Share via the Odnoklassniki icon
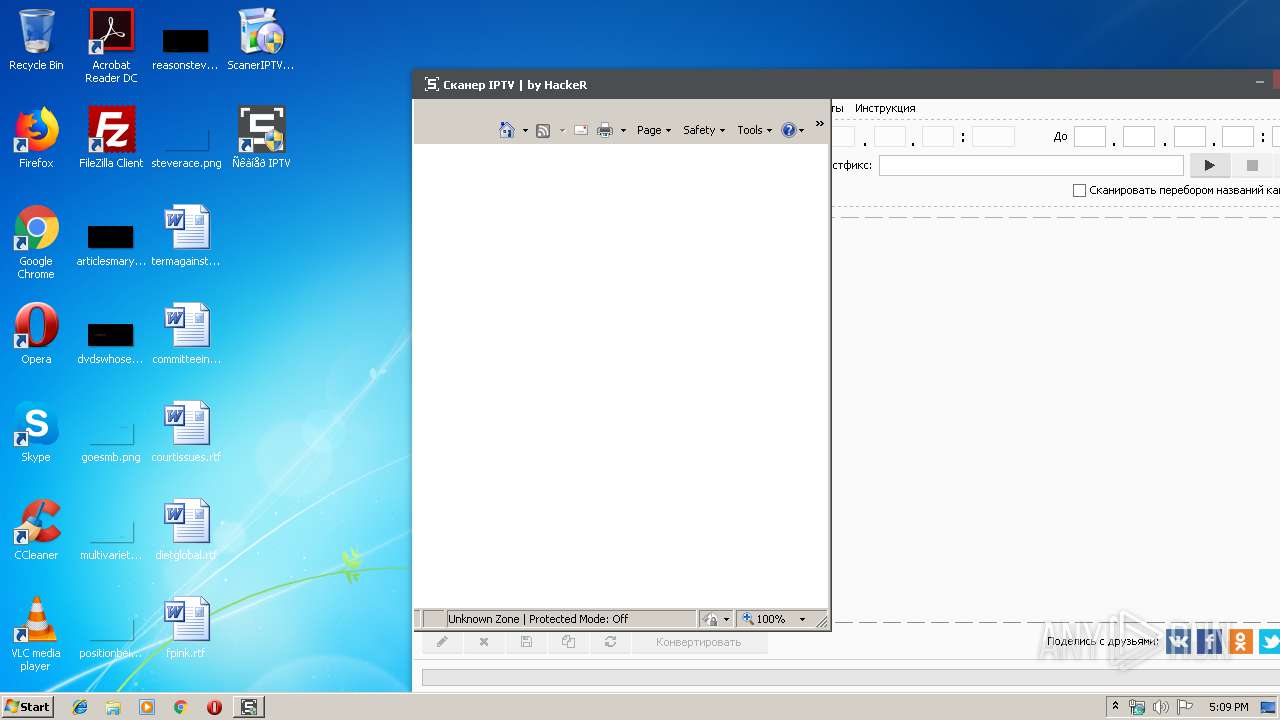Image resolution: width=1280 pixels, height=720 pixels. coord(1241,641)
